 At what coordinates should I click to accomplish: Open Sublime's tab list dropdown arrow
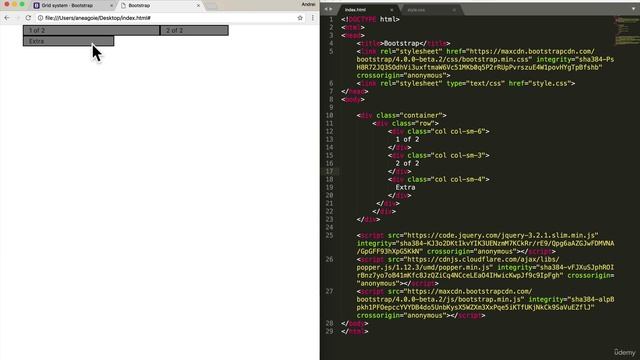coord(633,9)
